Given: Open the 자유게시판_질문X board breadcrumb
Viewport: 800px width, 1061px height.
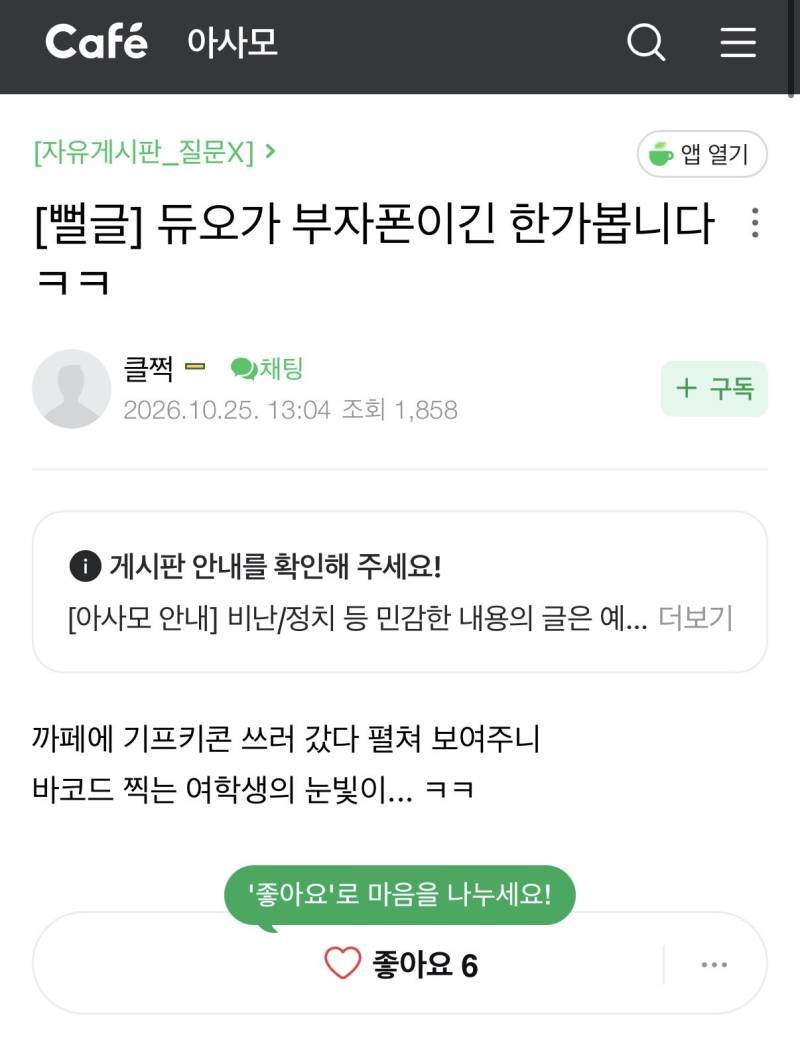Looking at the screenshot, I should coord(144,152).
